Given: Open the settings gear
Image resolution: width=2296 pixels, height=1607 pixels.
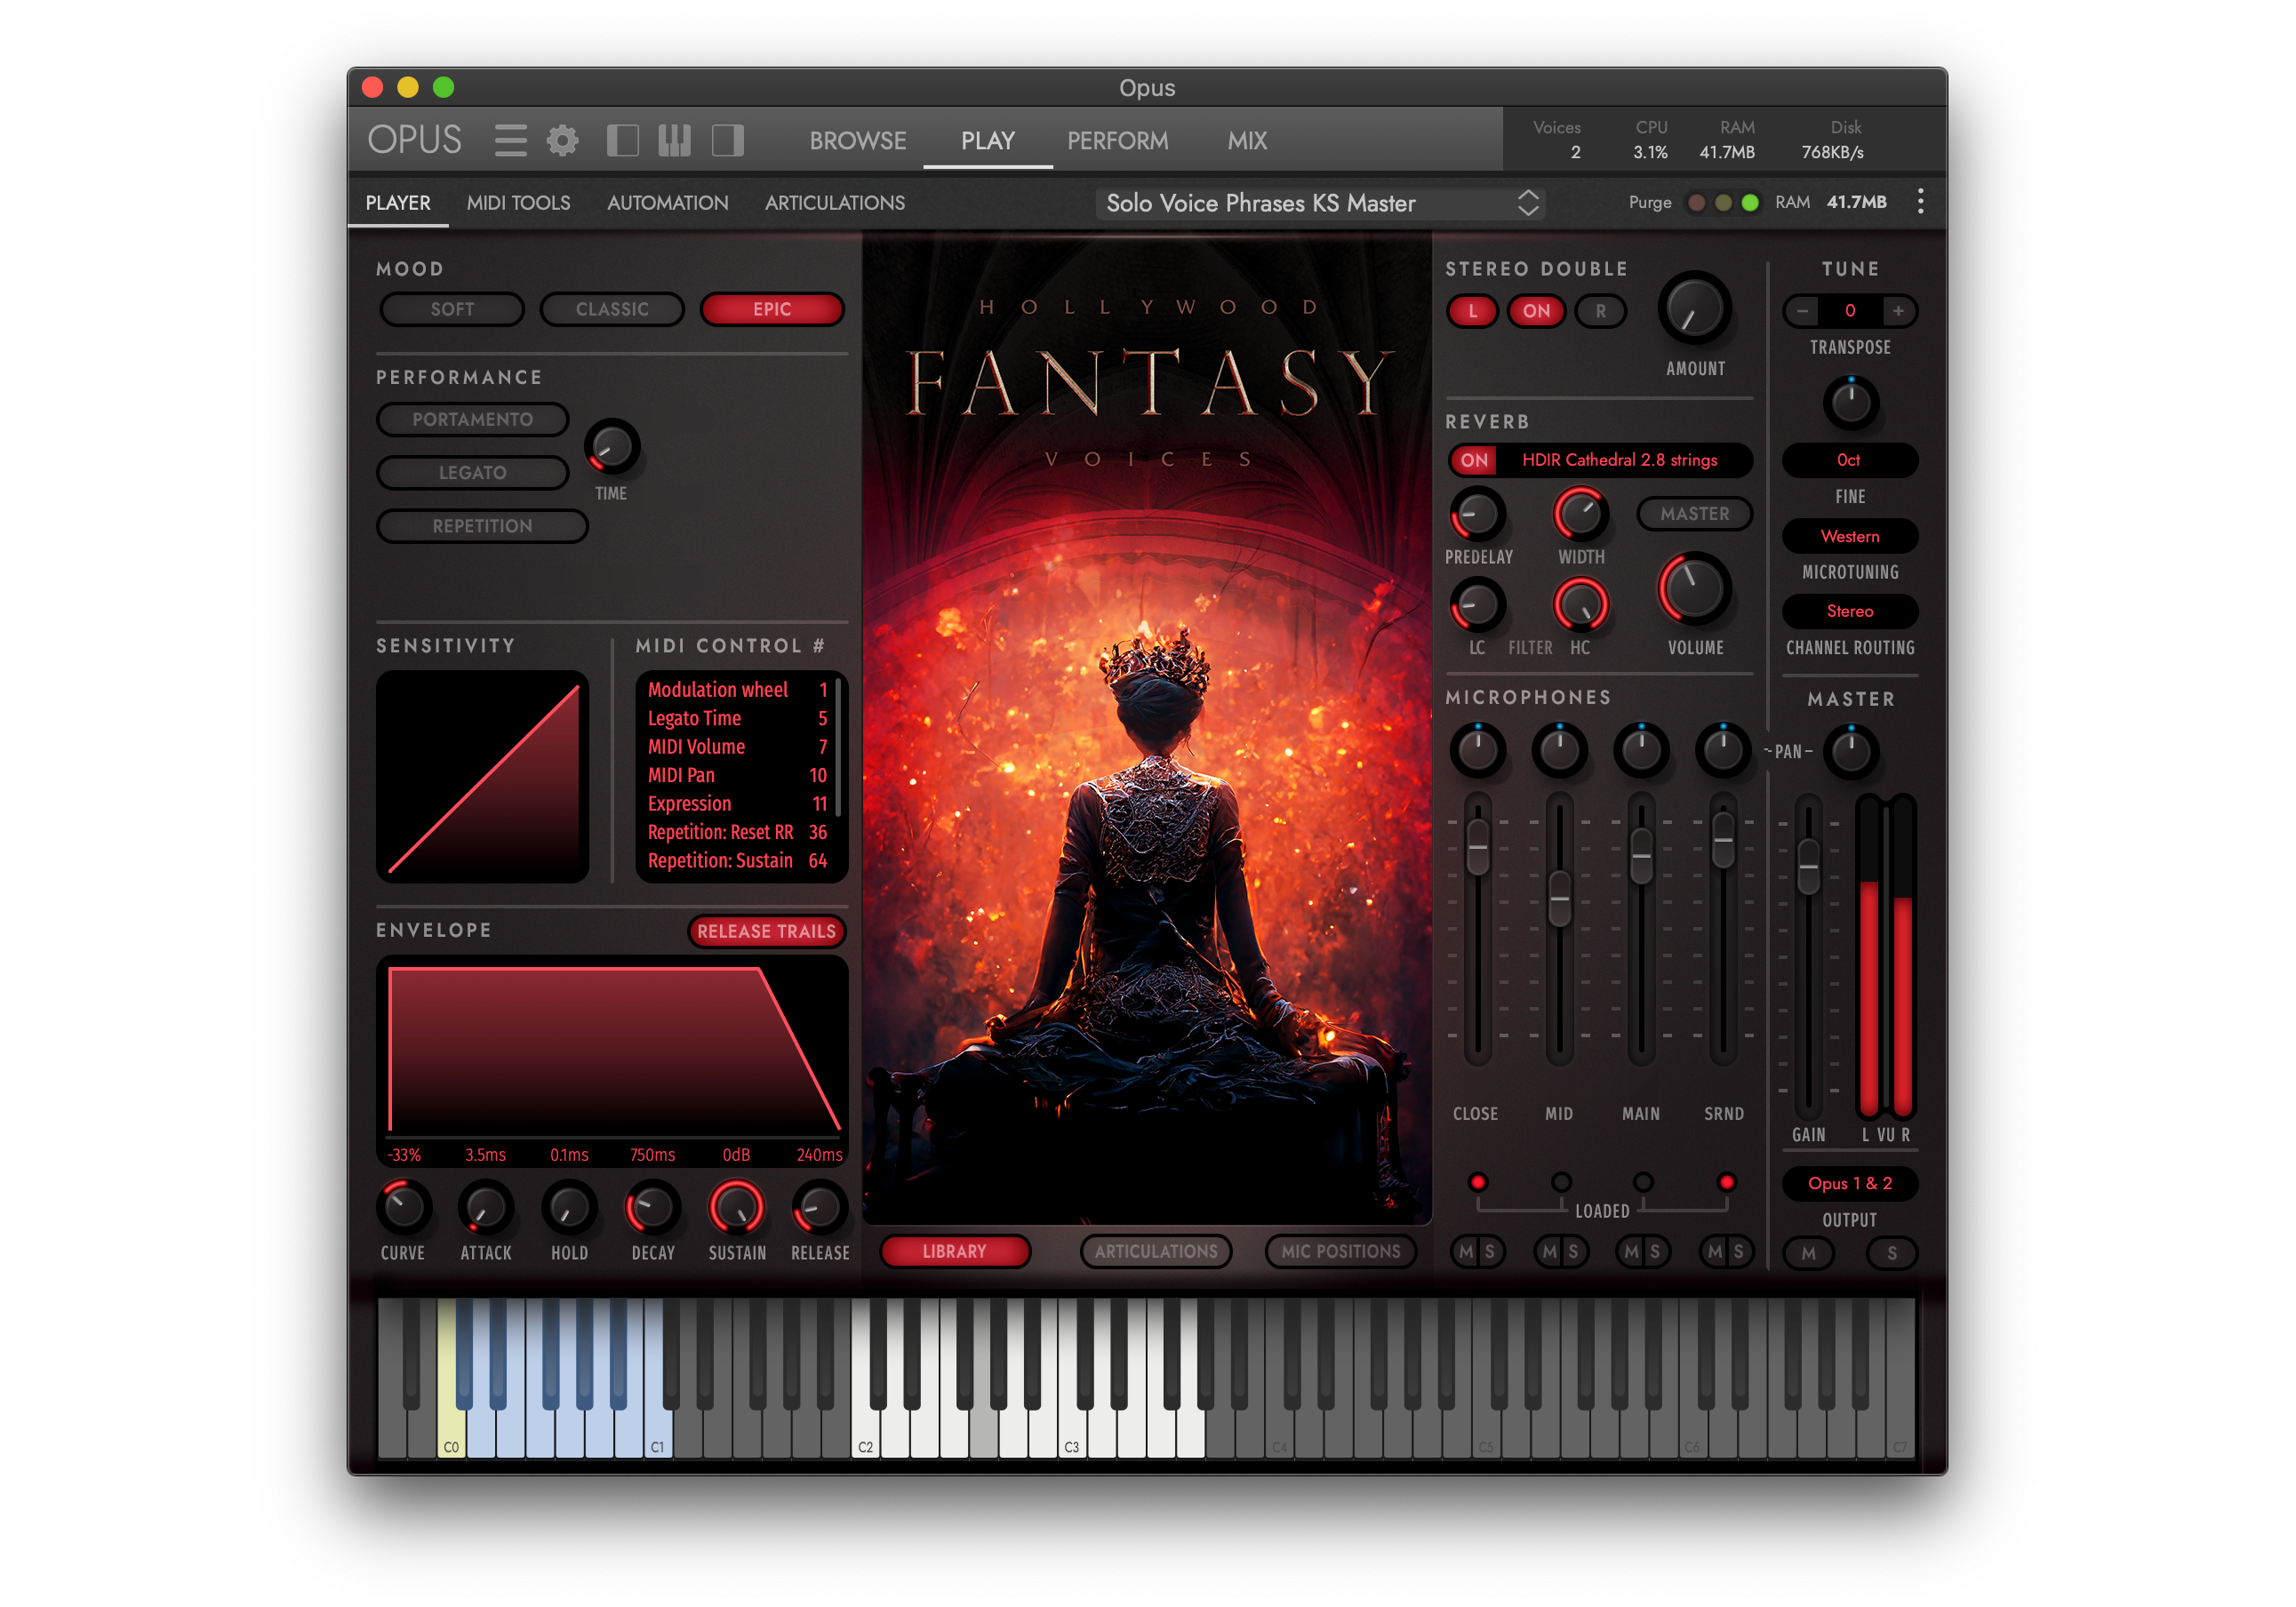Looking at the screenshot, I should [x=562, y=140].
